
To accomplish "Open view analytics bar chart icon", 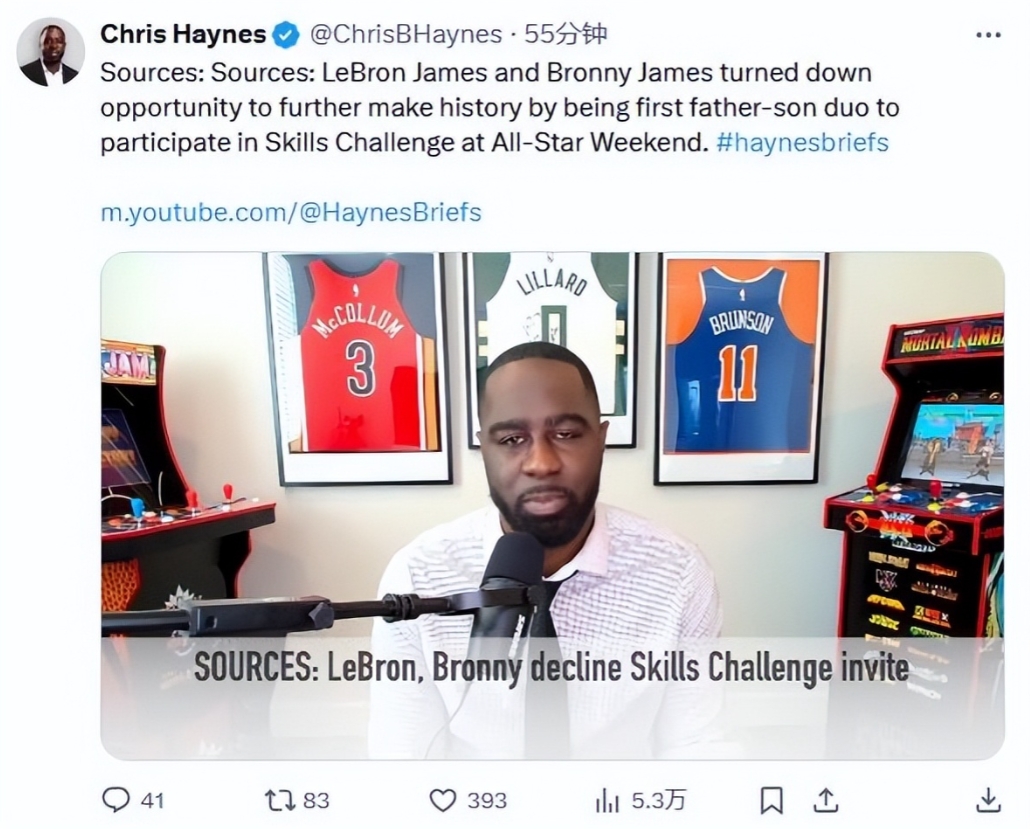I will 607,801.
